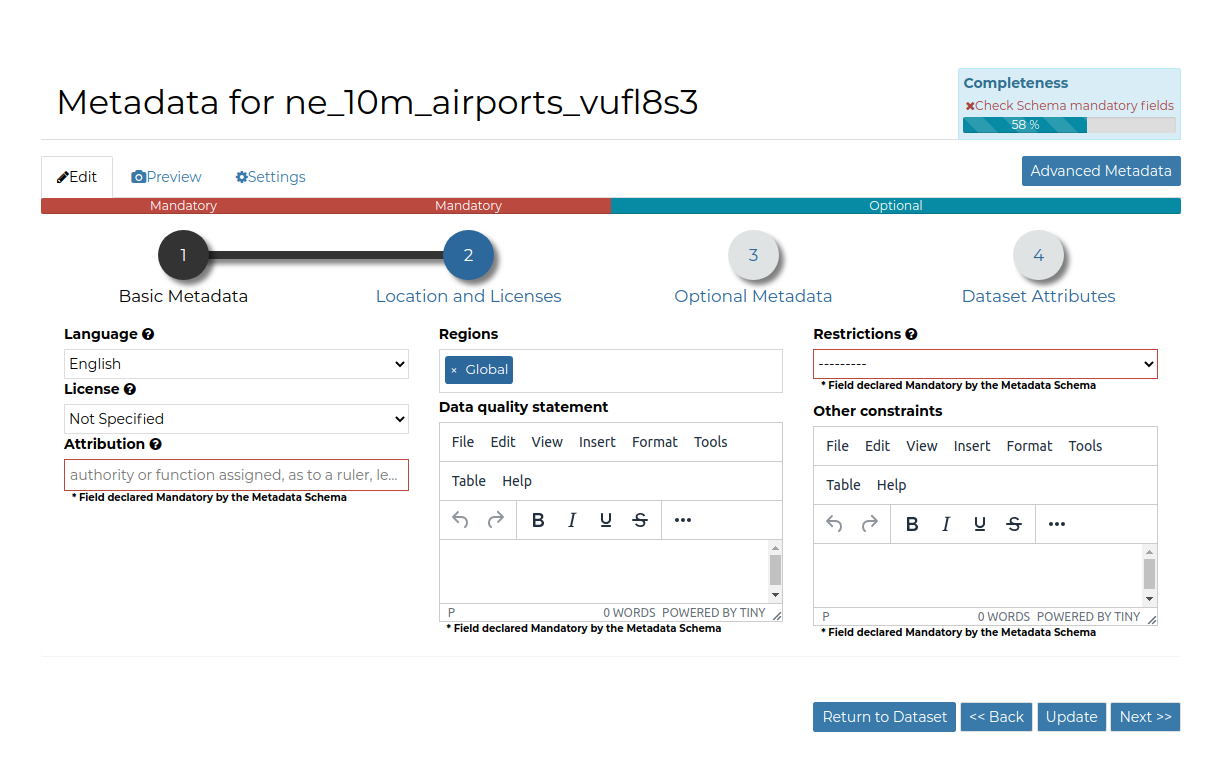This screenshot has width=1217, height=765.
Task: Click the Update button
Action: tap(1071, 716)
